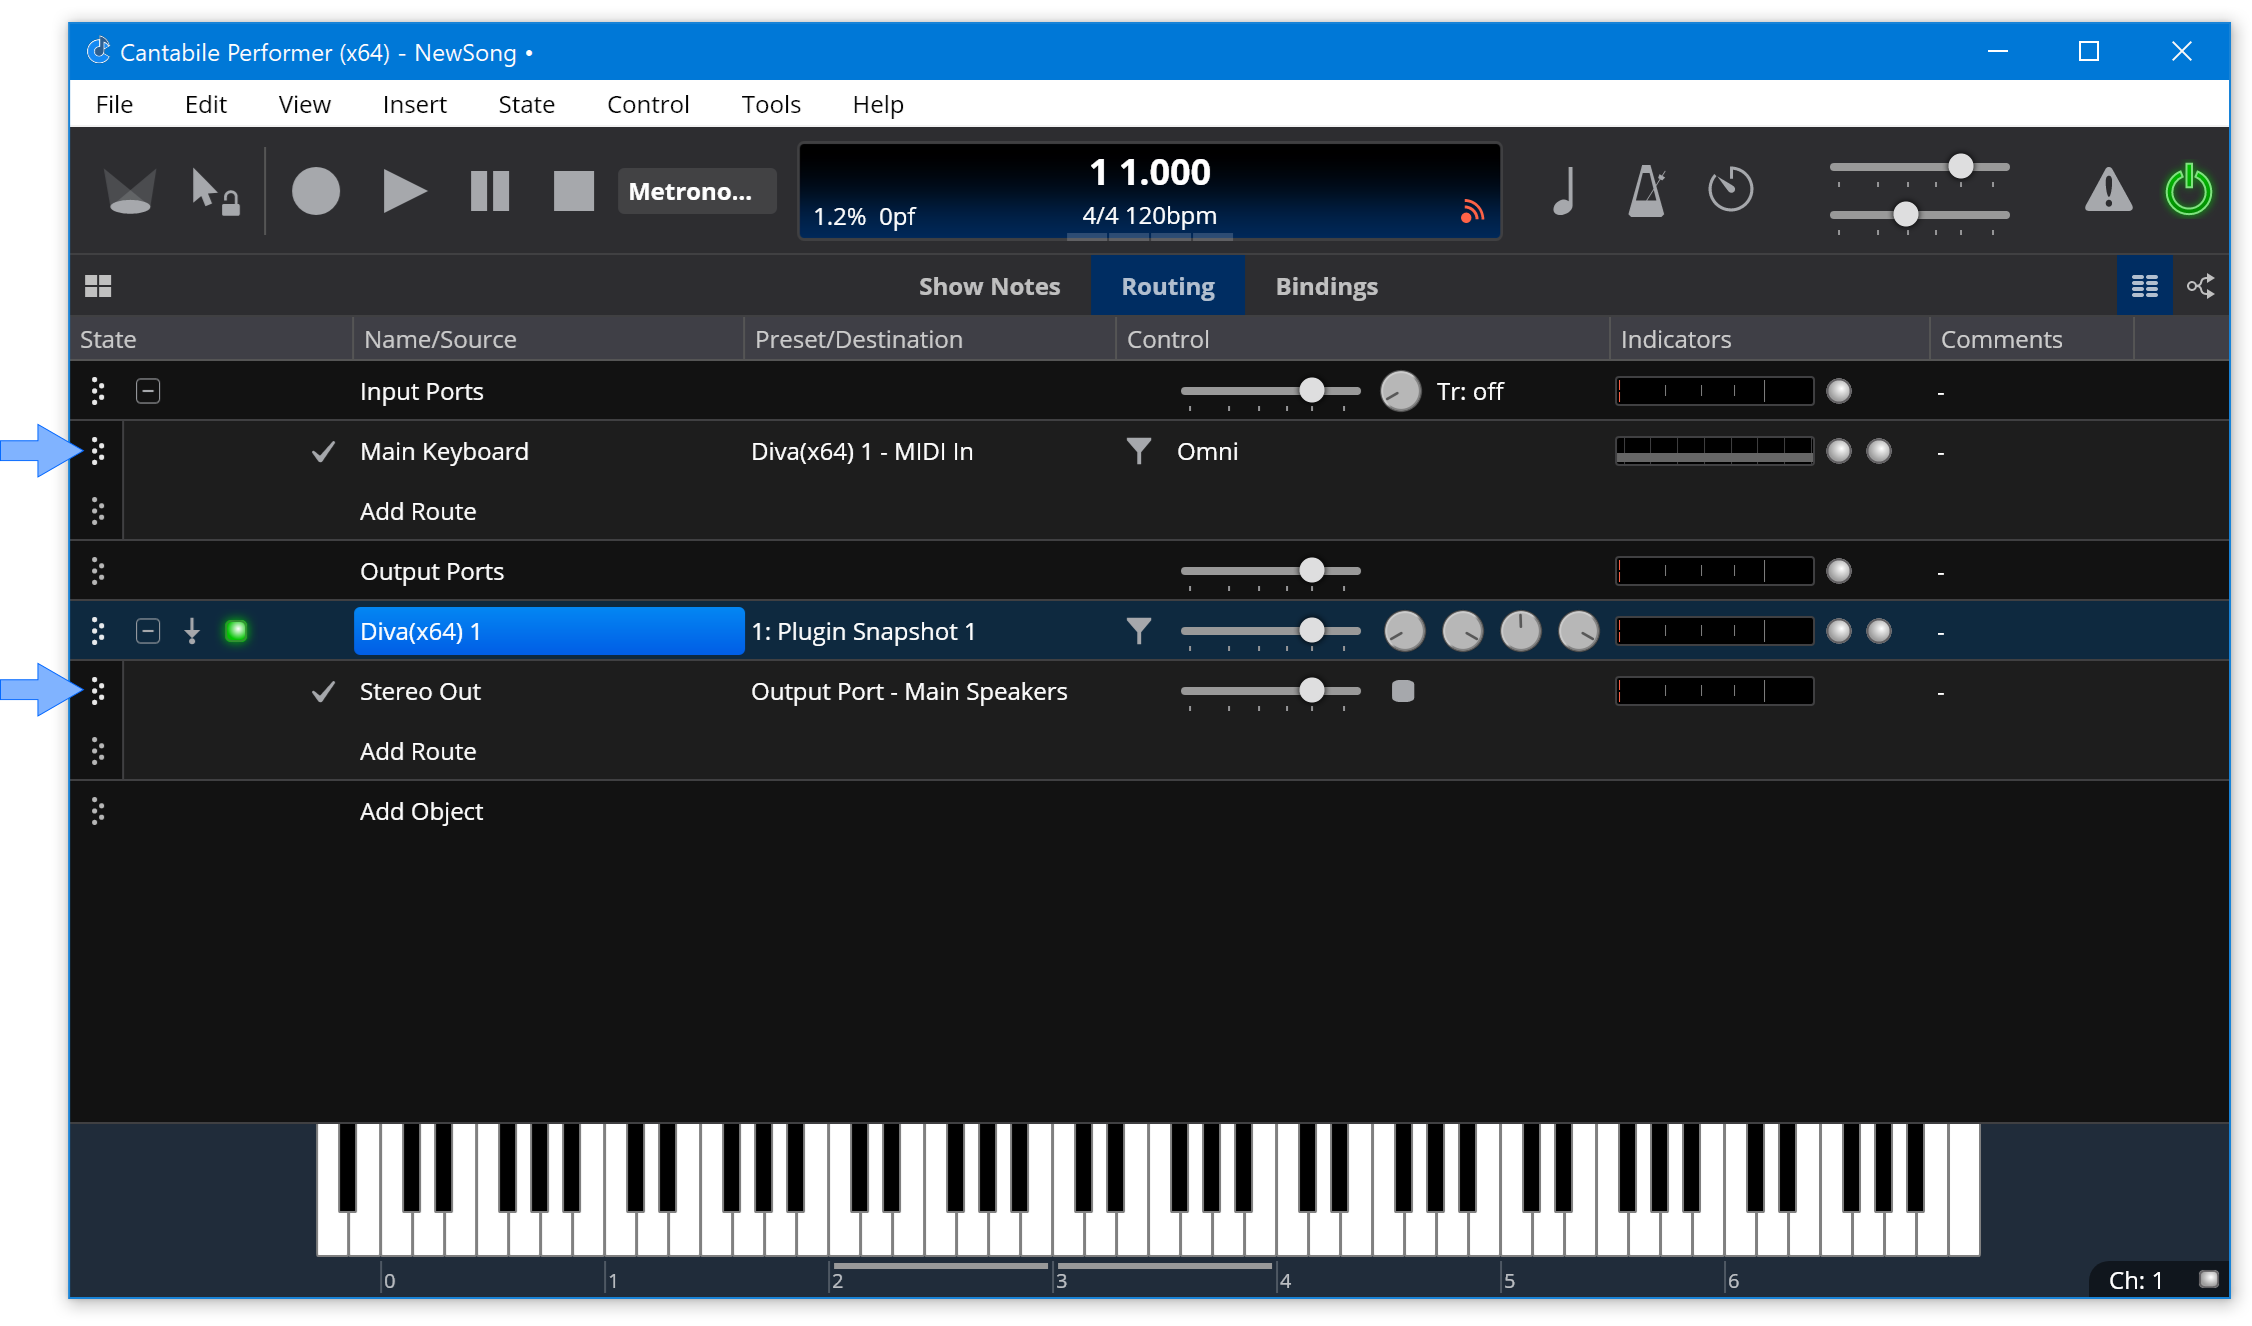Click the Input Ports row drag handle

tap(97, 391)
